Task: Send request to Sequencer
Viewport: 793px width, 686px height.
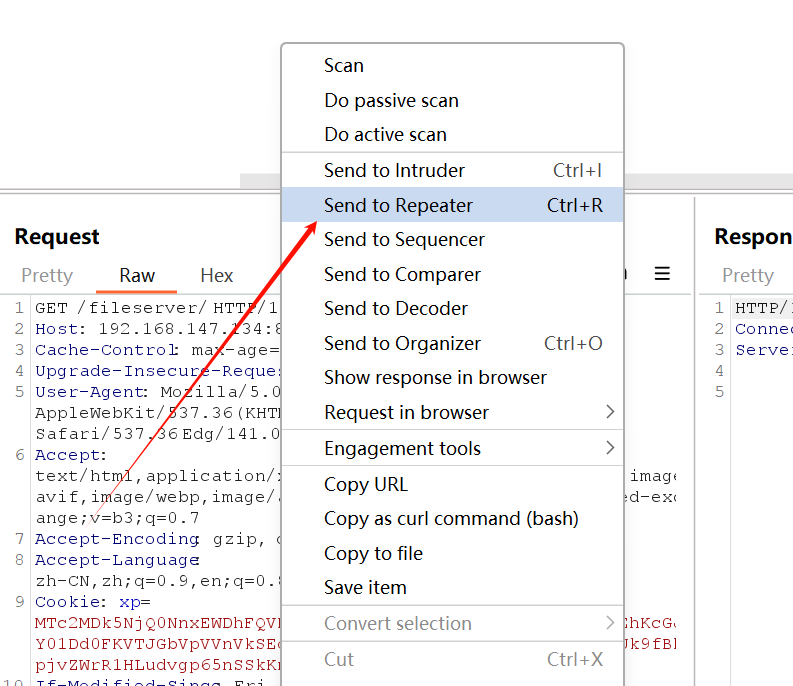Action: pyautogui.click(x=404, y=240)
